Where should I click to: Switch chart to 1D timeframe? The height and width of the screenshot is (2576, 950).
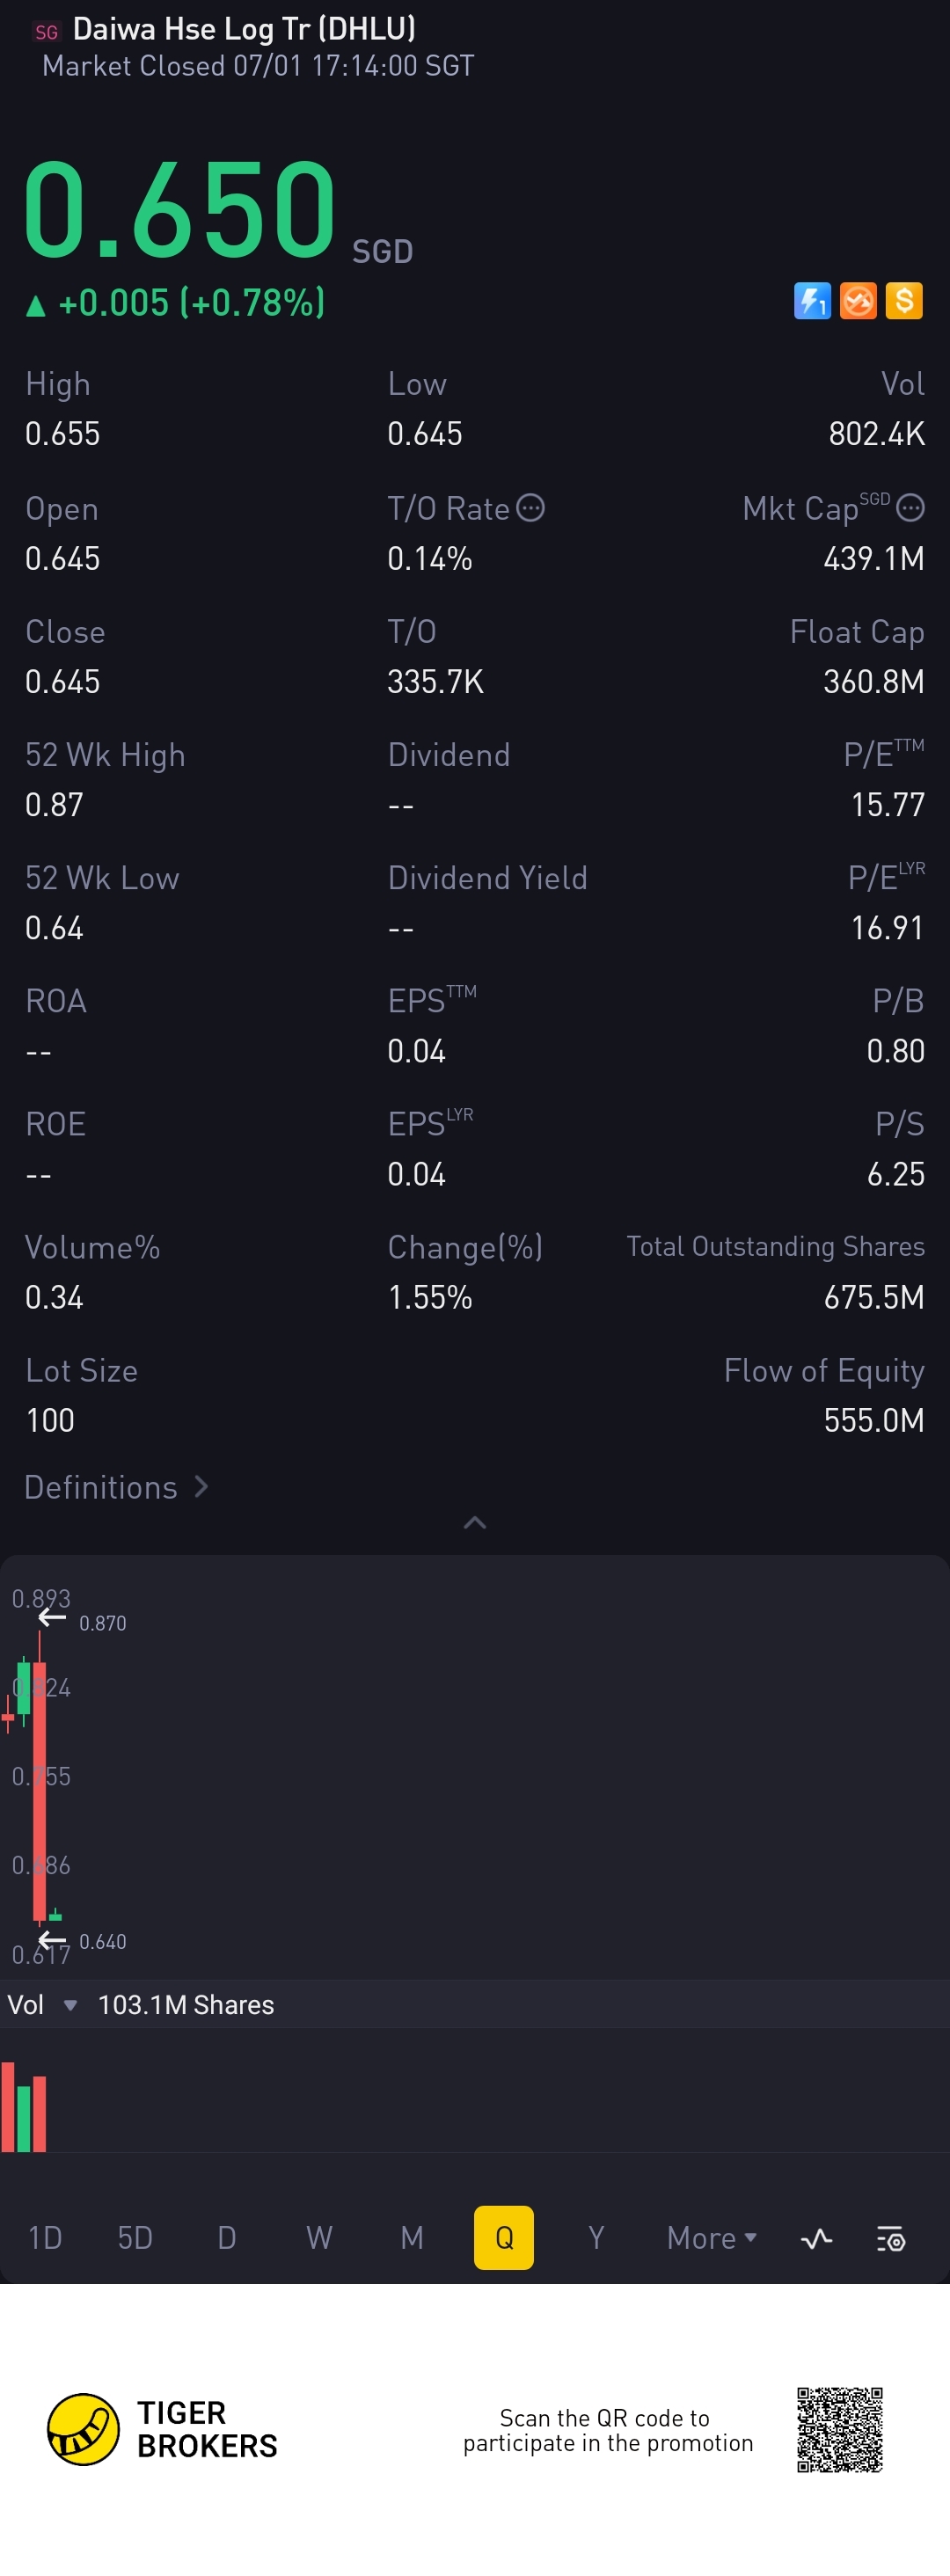pyautogui.click(x=45, y=2238)
